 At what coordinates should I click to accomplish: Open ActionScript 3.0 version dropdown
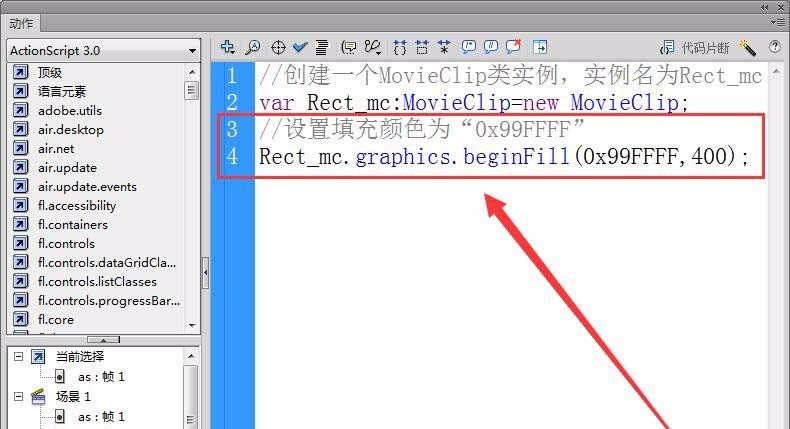click(x=103, y=50)
